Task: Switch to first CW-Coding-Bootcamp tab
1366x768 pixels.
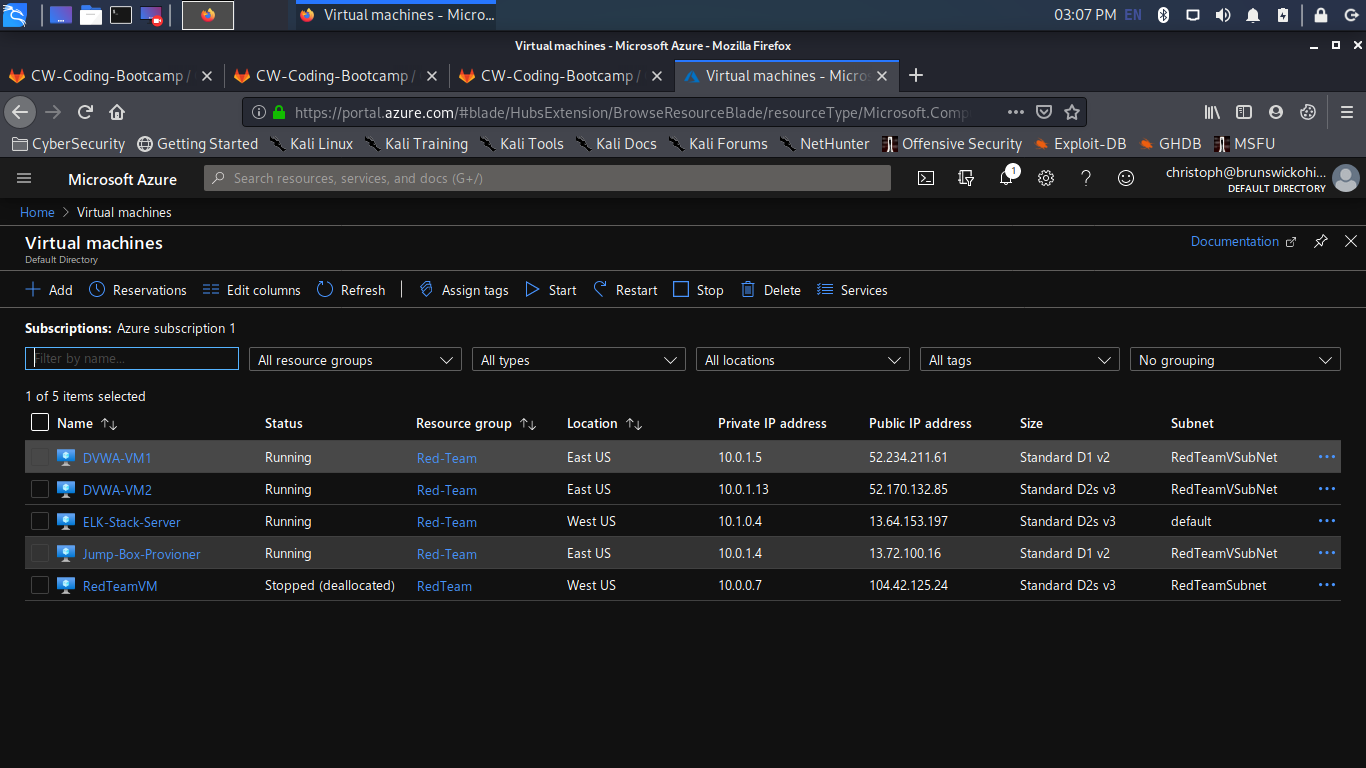Action: tap(110, 75)
